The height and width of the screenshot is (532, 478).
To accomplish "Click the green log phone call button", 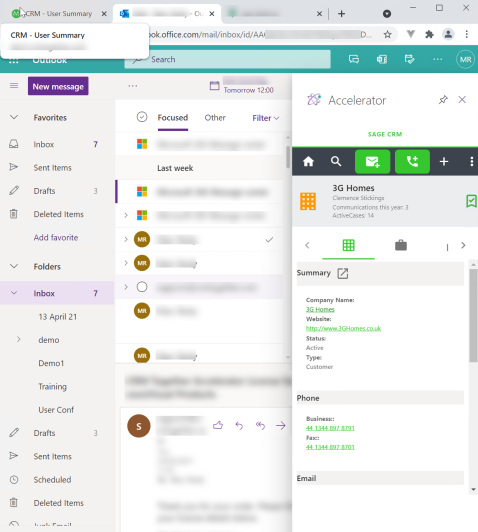I will (x=412, y=162).
